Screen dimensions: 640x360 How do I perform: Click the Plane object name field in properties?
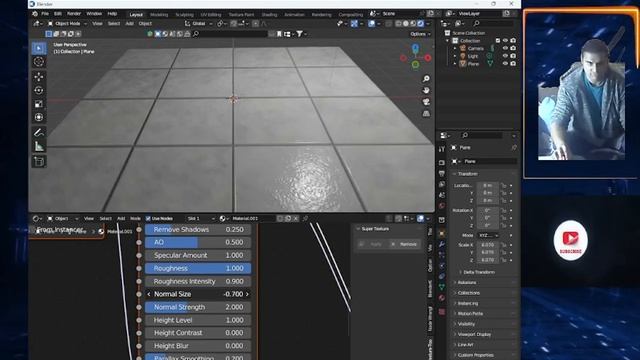pyautogui.click(x=490, y=162)
